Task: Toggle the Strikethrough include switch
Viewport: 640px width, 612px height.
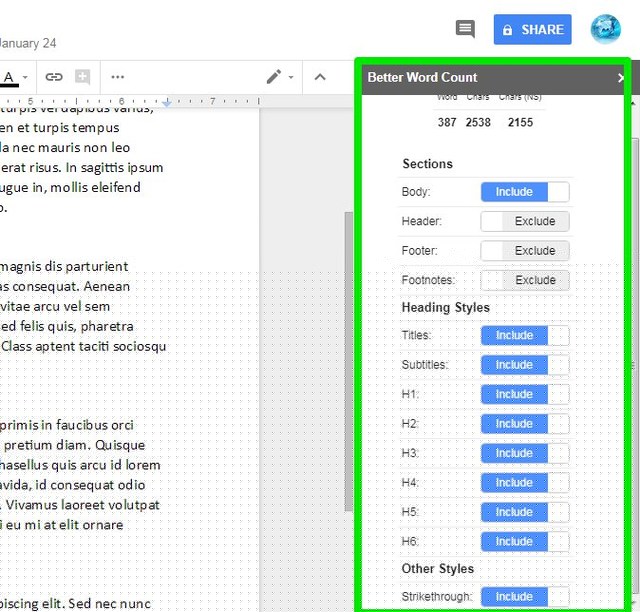Action: point(525,596)
